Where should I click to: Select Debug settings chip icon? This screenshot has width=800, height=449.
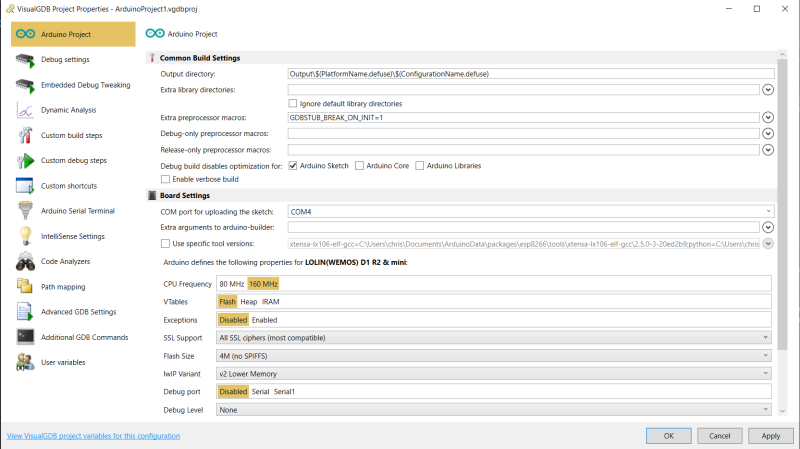pyautogui.click(x=25, y=60)
